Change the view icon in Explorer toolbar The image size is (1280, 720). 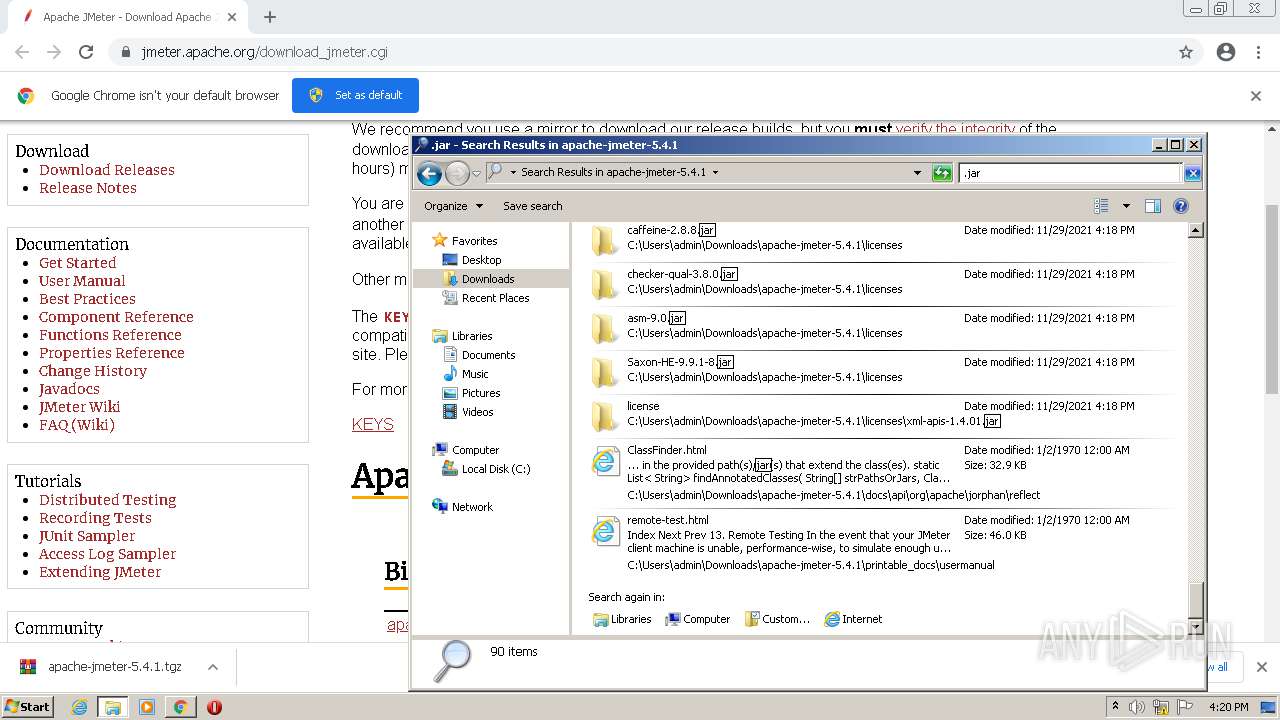1101,206
